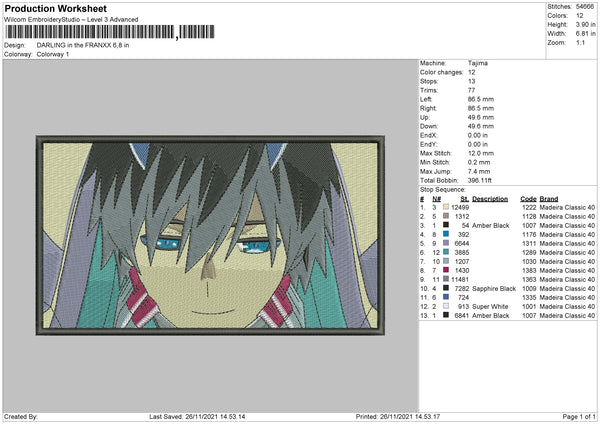Pick the lavender swatch for code 1311
Screen dimensions: 600x424
[x=446, y=243]
